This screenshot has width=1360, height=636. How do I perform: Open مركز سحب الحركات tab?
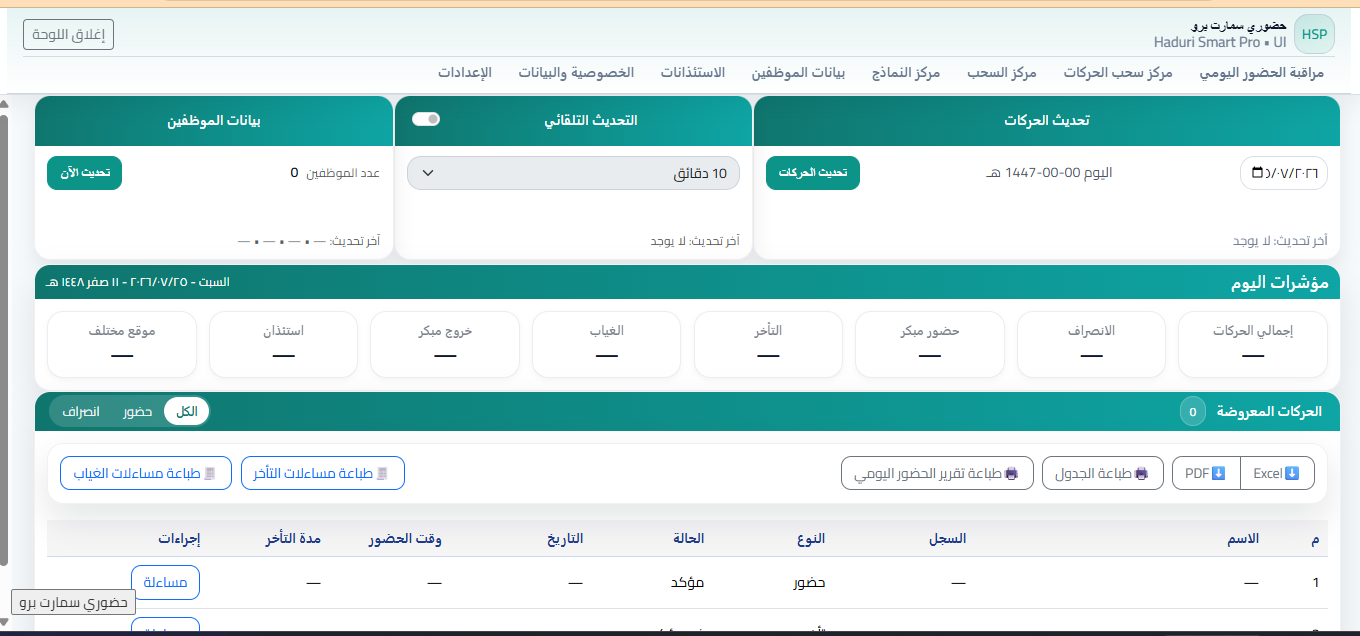[x=1118, y=73]
